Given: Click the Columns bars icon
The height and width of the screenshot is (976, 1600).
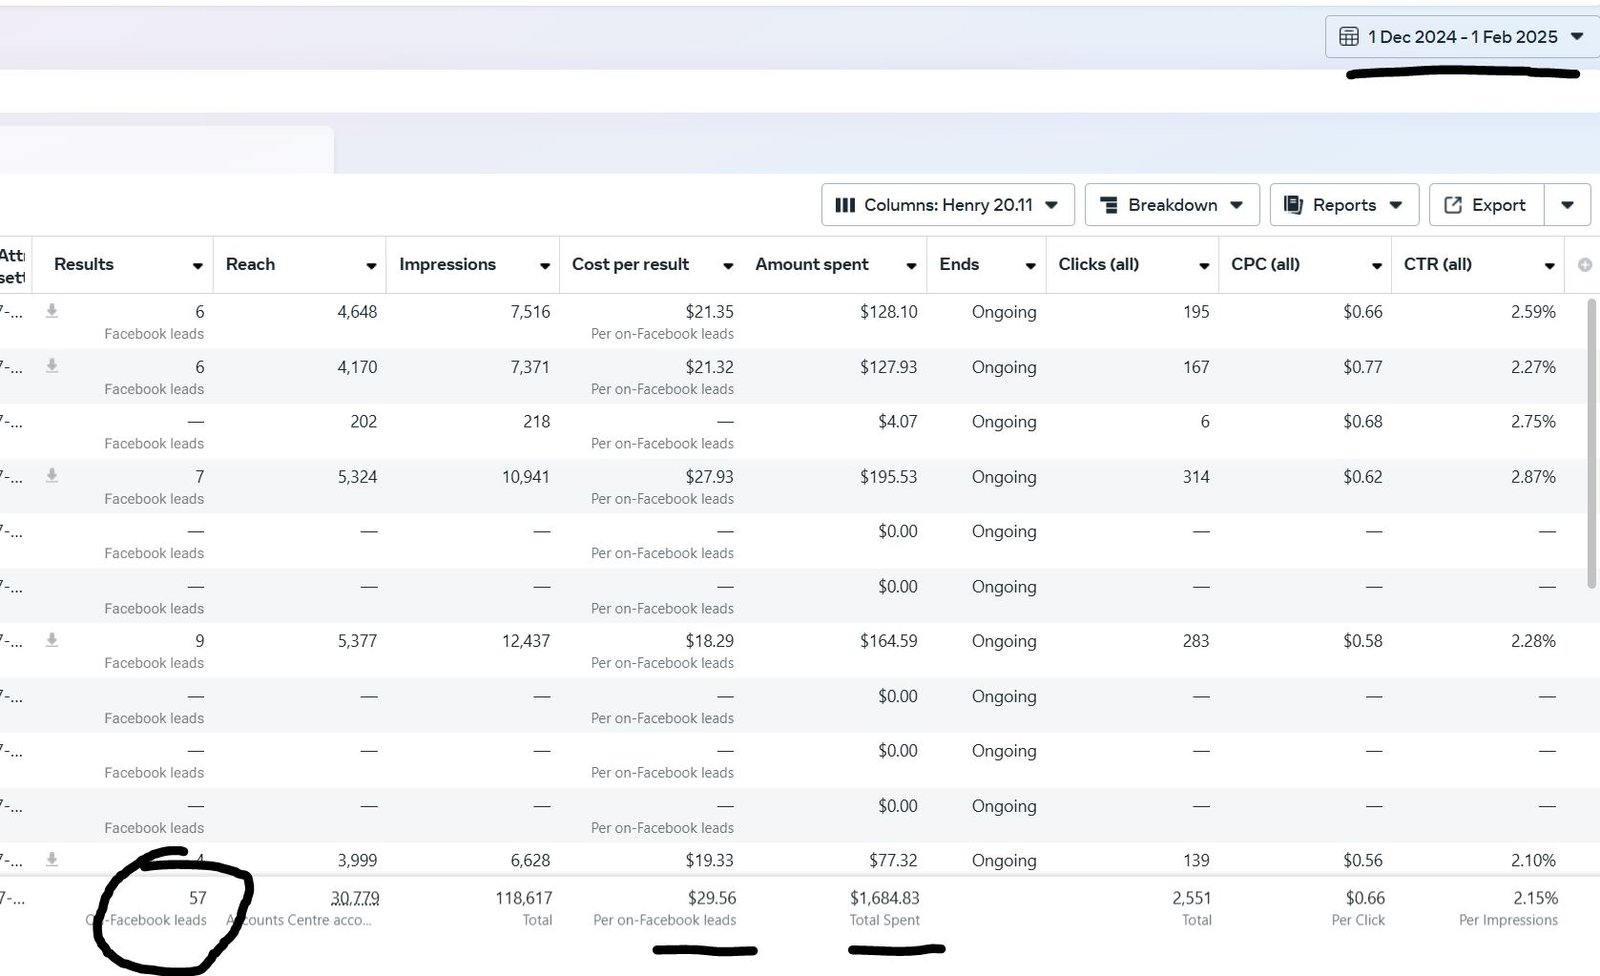Looking at the screenshot, I should pyautogui.click(x=845, y=205).
